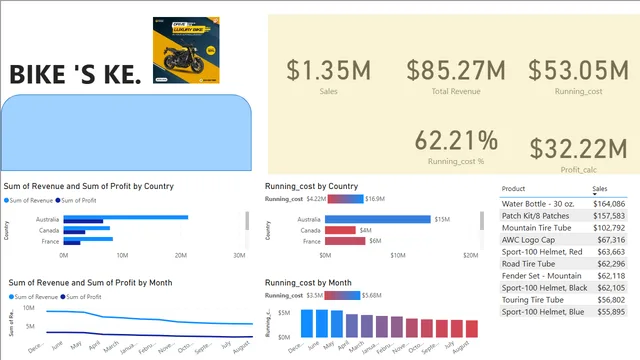The width and height of the screenshot is (640, 360).
Task: Sort table by Sales column header
Action: [600, 189]
